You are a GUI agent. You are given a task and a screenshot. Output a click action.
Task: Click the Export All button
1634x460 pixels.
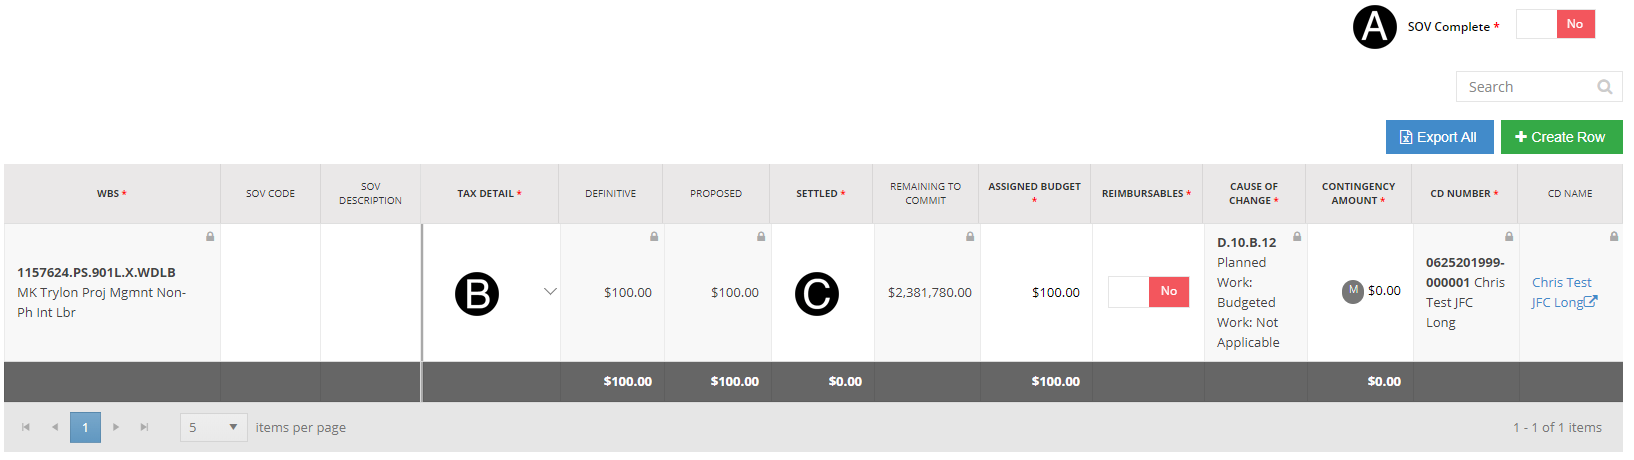1438,137
